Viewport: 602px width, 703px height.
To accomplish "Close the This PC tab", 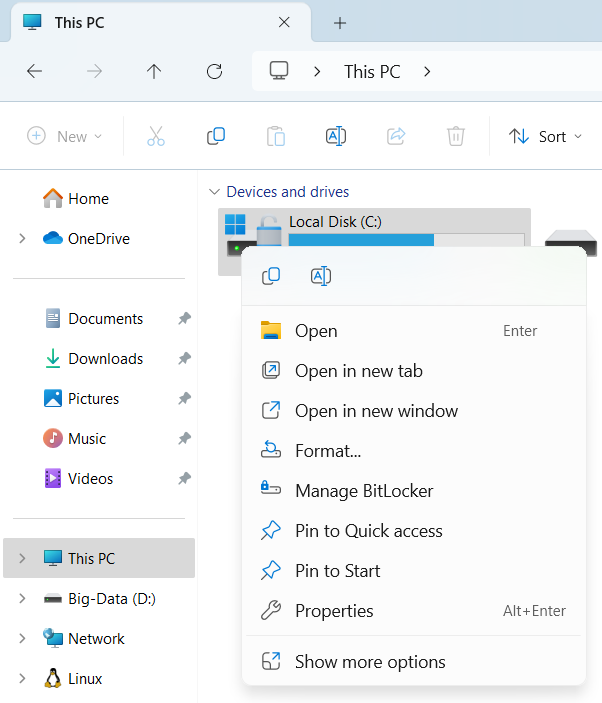I will (x=284, y=22).
